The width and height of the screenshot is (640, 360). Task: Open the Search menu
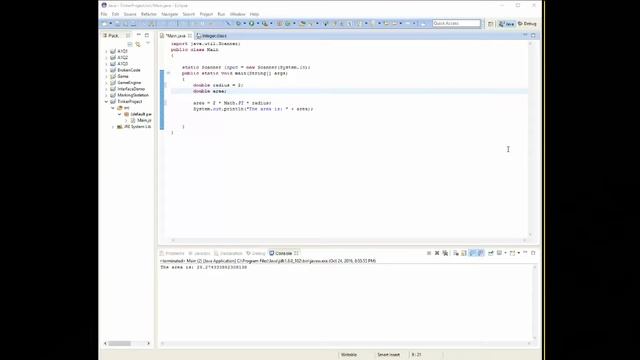189,14
